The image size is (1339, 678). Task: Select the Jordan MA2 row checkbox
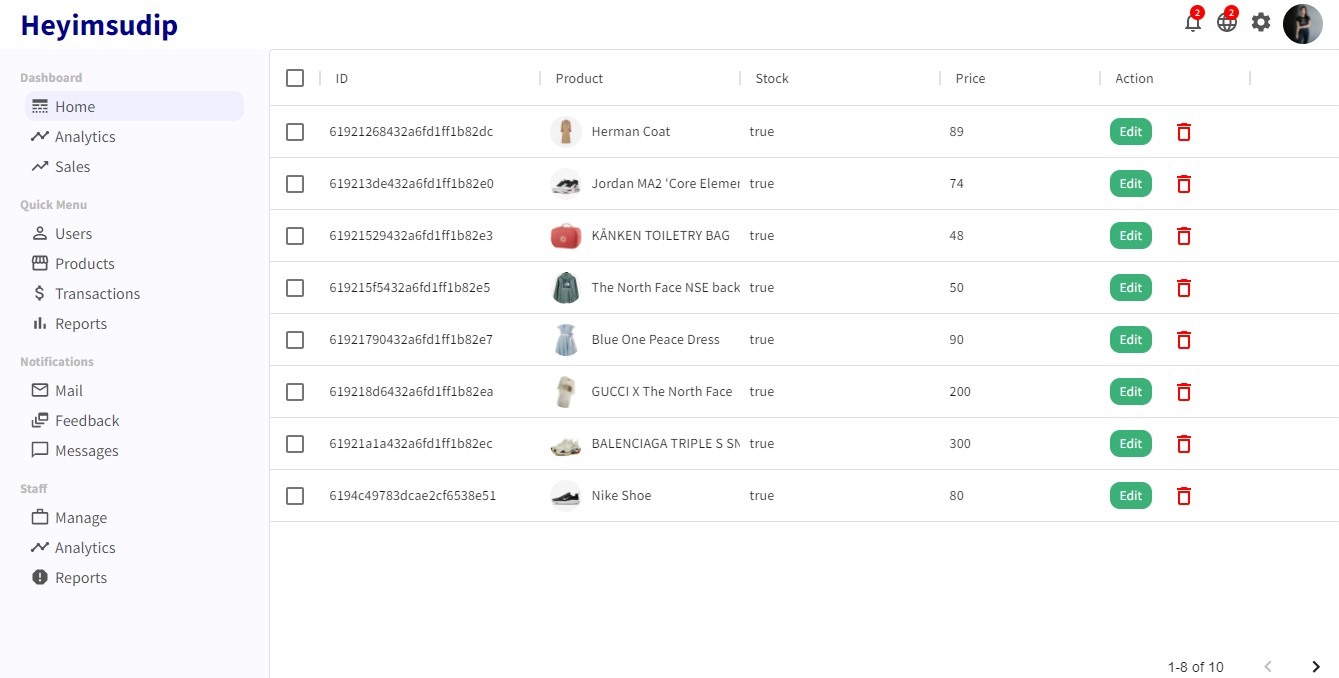click(295, 184)
